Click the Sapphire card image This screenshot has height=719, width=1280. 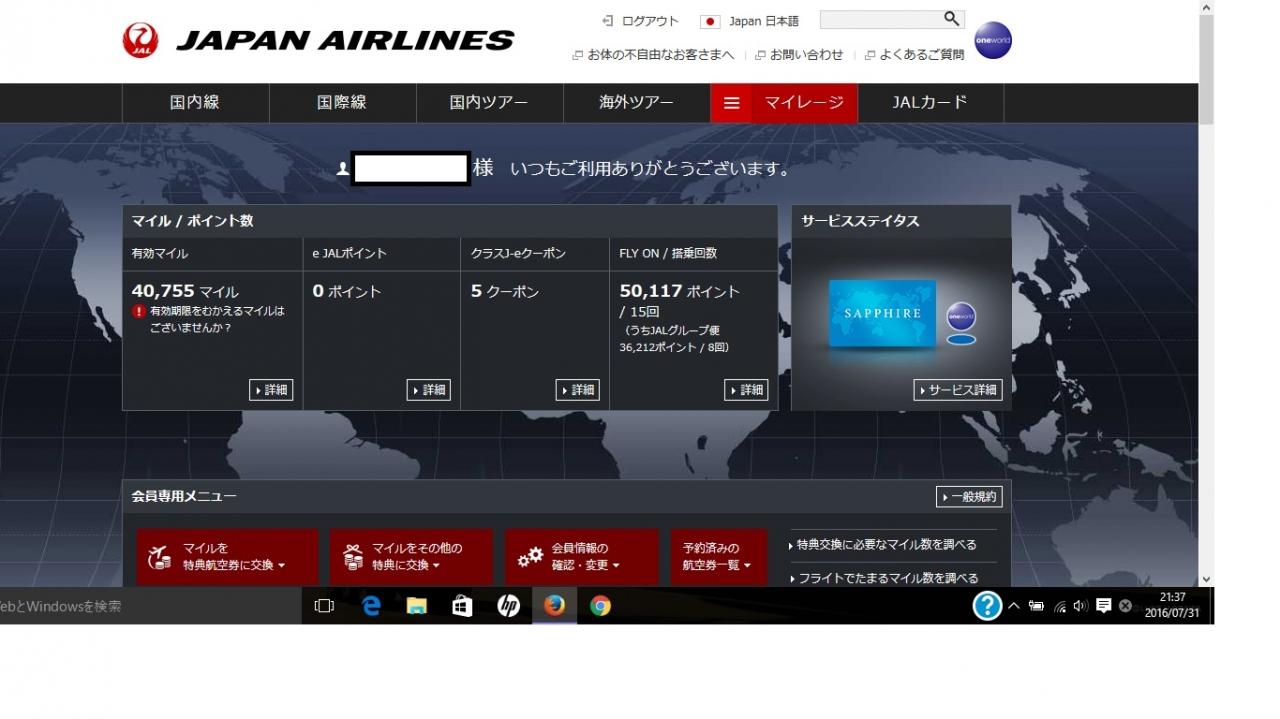(882, 313)
